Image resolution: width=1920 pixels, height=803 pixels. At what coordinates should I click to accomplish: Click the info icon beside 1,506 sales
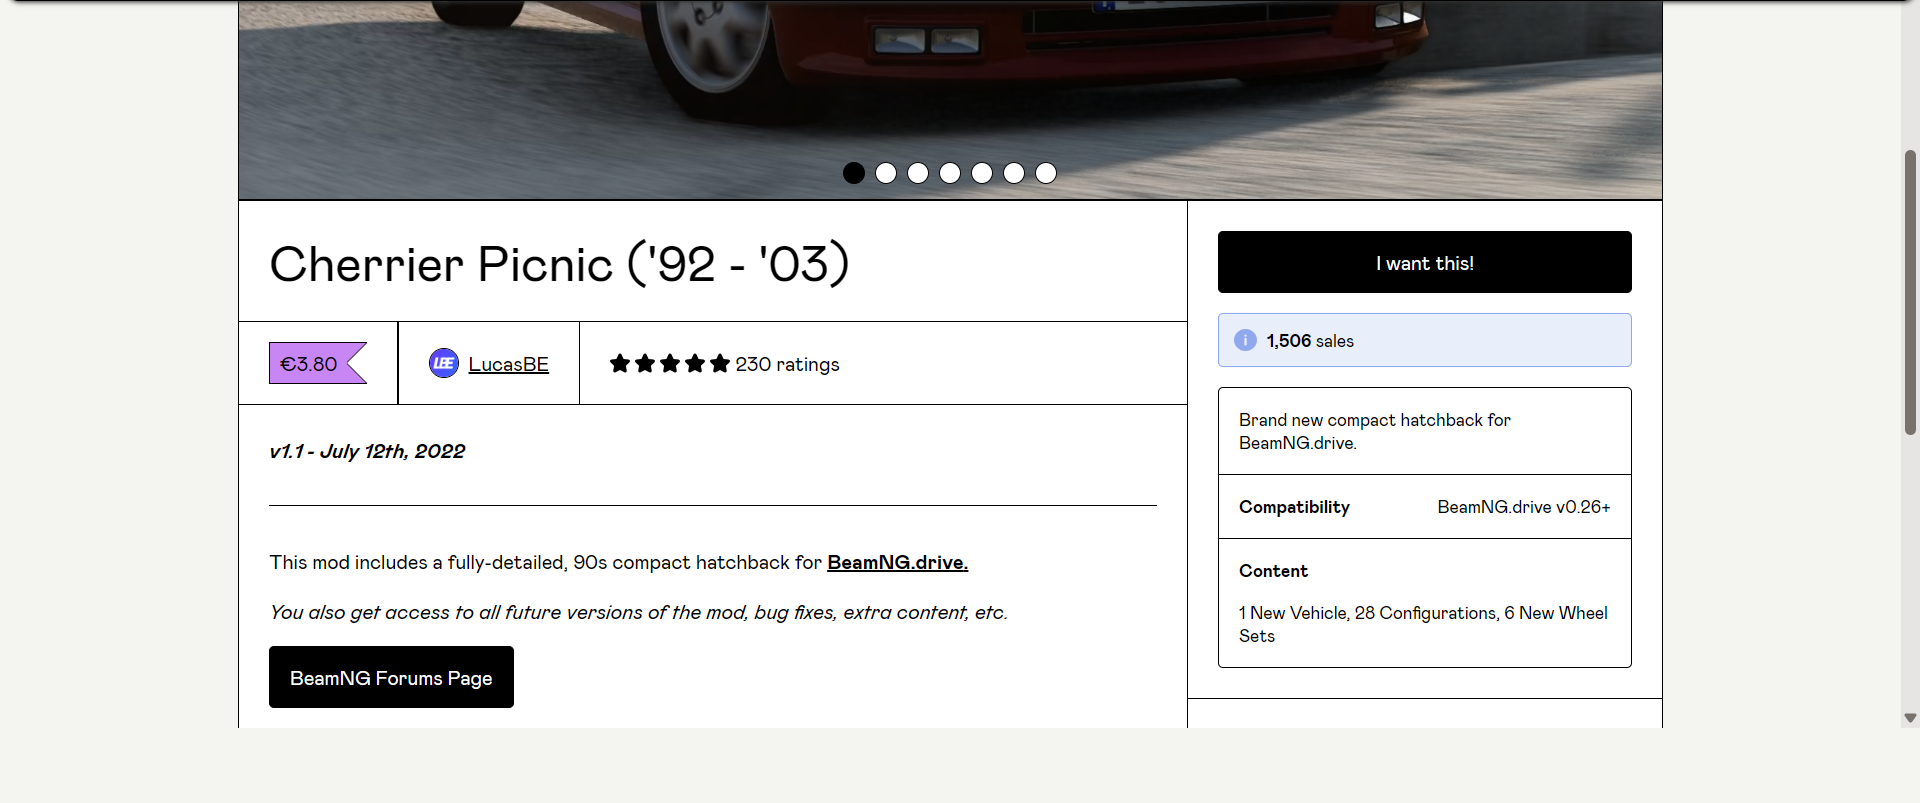pyautogui.click(x=1245, y=340)
